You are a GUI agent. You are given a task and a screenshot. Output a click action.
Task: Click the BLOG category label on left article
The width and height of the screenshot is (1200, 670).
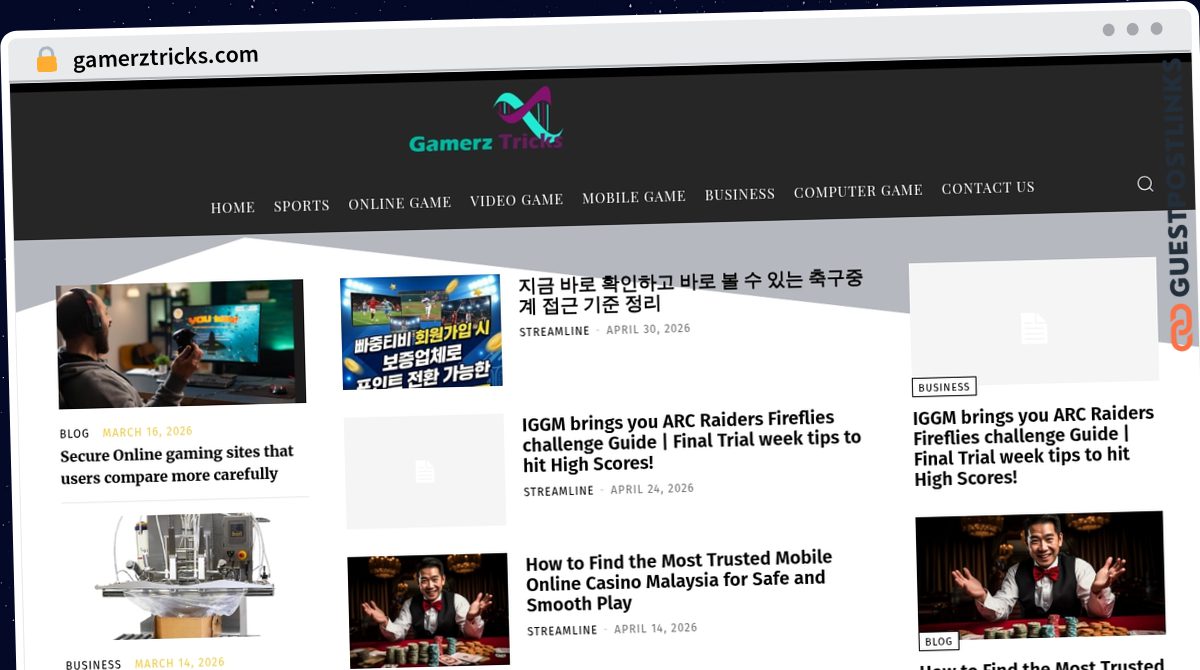coord(75,434)
